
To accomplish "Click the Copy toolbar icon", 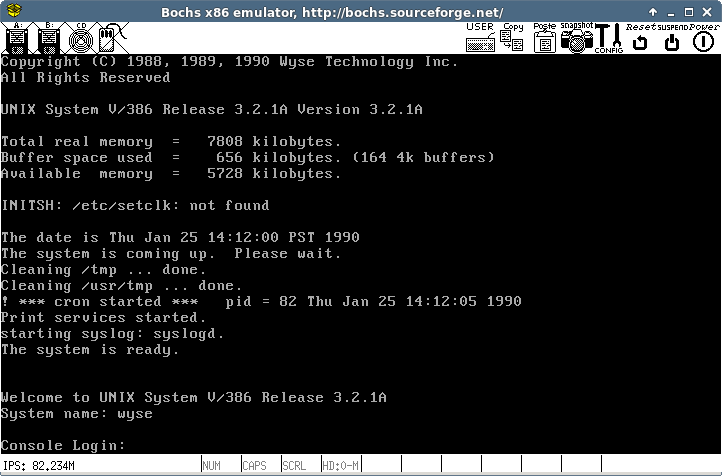I will (x=512, y=37).
